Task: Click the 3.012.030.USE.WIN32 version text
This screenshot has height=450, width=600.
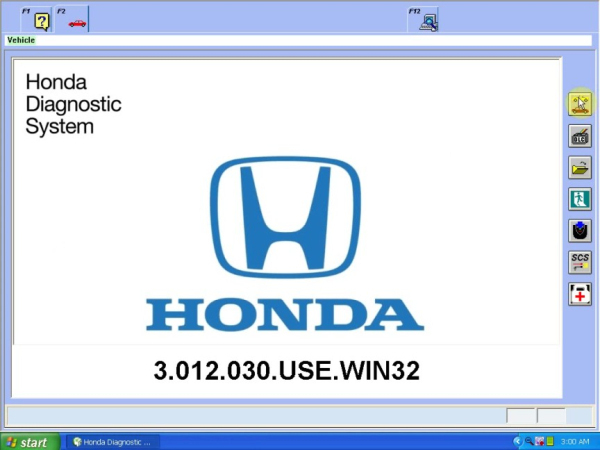Action: 286,370
